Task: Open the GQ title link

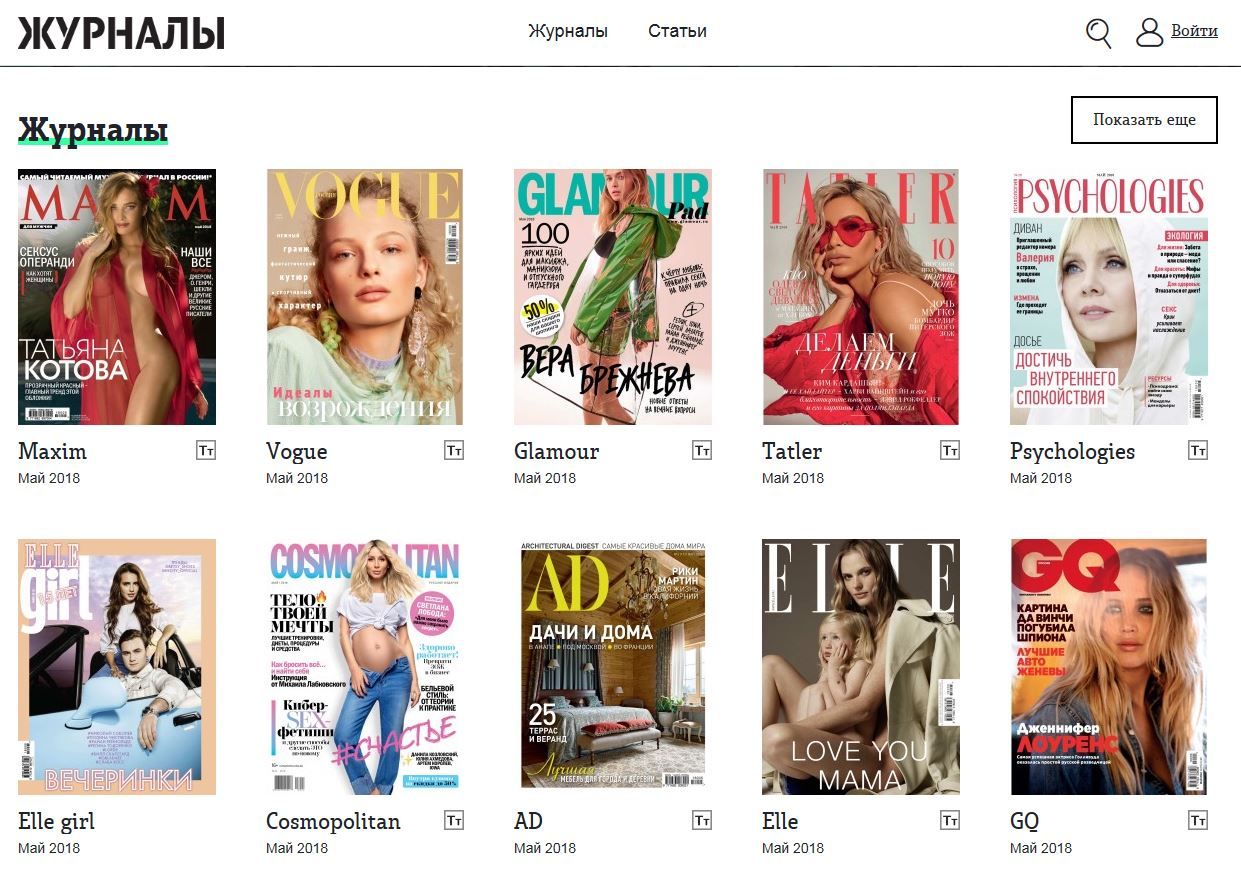Action: (1025, 822)
